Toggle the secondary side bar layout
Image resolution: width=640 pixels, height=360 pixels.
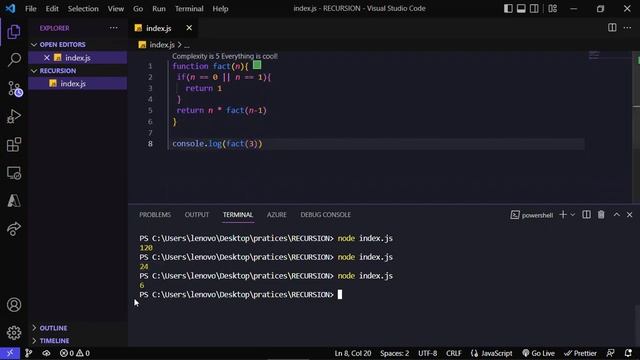click(x=534, y=9)
